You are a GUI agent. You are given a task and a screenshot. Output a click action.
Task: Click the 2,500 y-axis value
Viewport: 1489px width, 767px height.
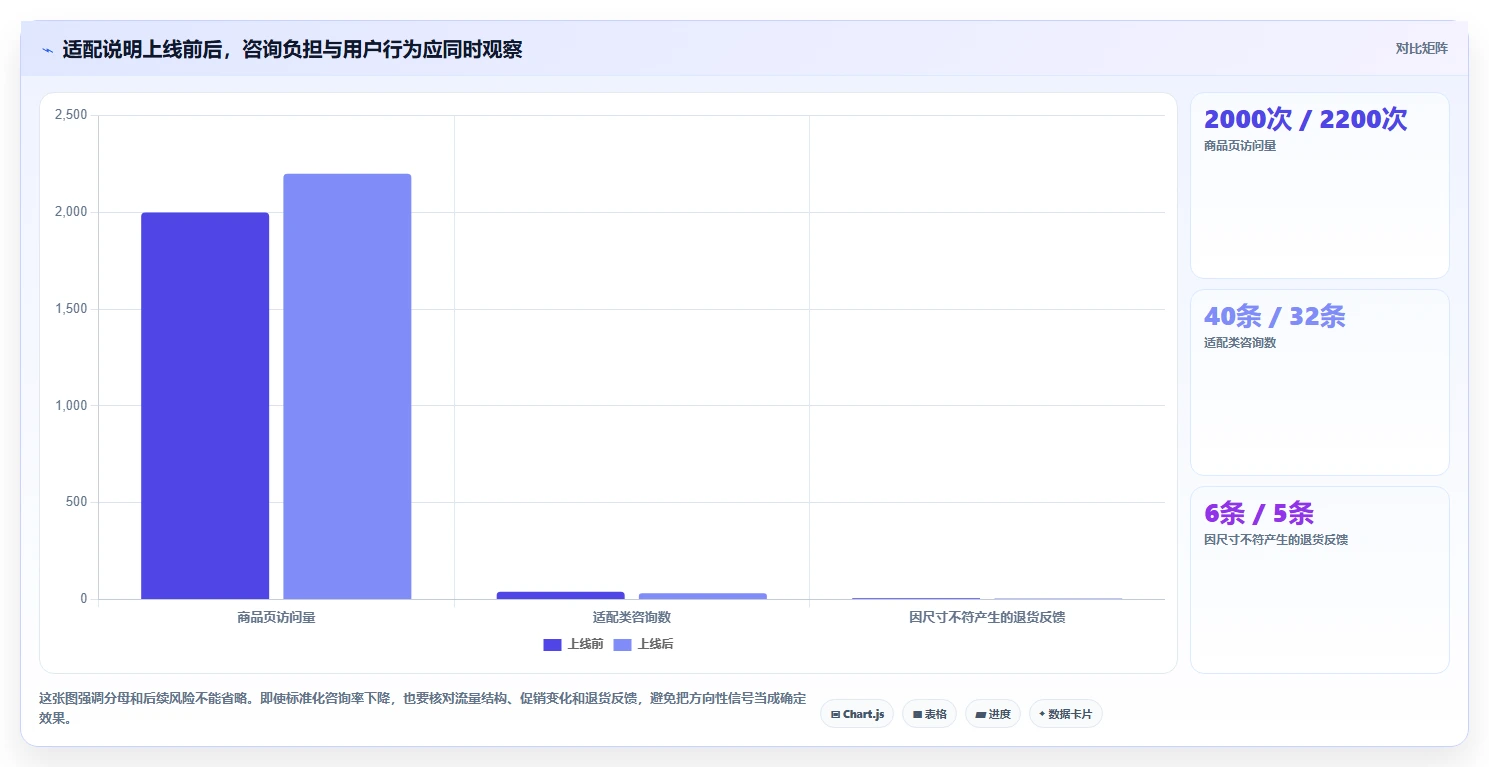(x=70, y=115)
